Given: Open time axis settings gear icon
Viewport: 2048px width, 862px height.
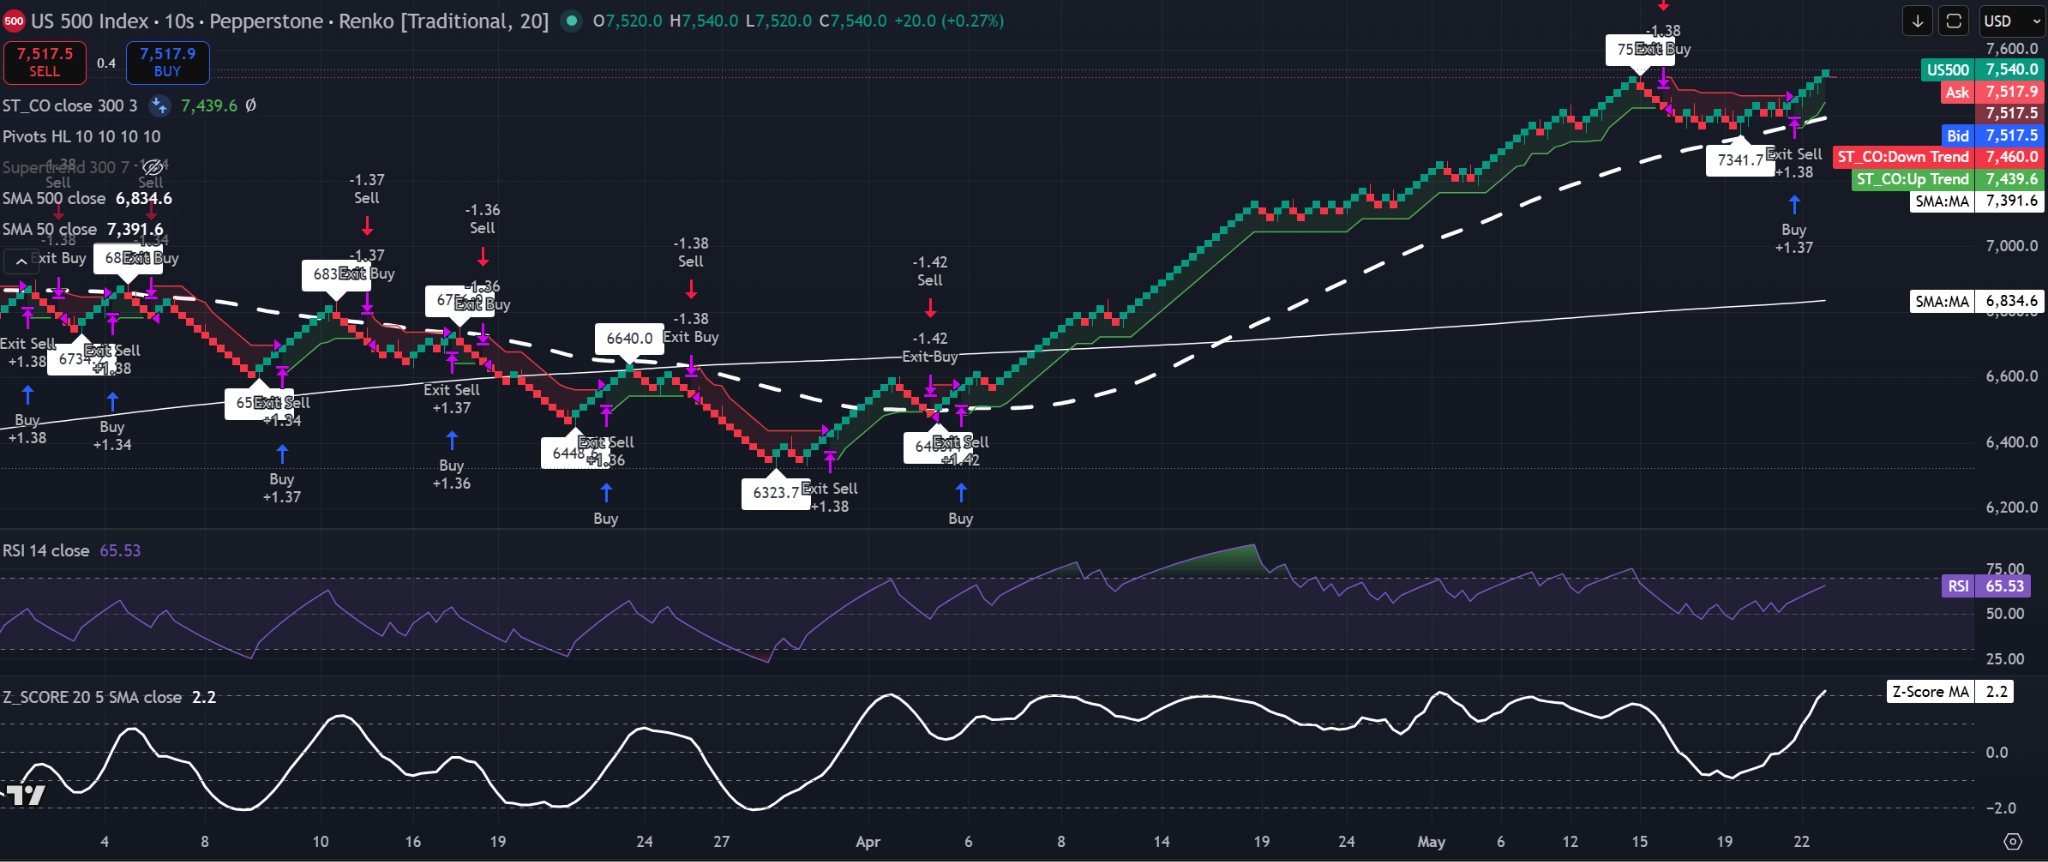Looking at the screenshot, I should tap(2012, 842).
